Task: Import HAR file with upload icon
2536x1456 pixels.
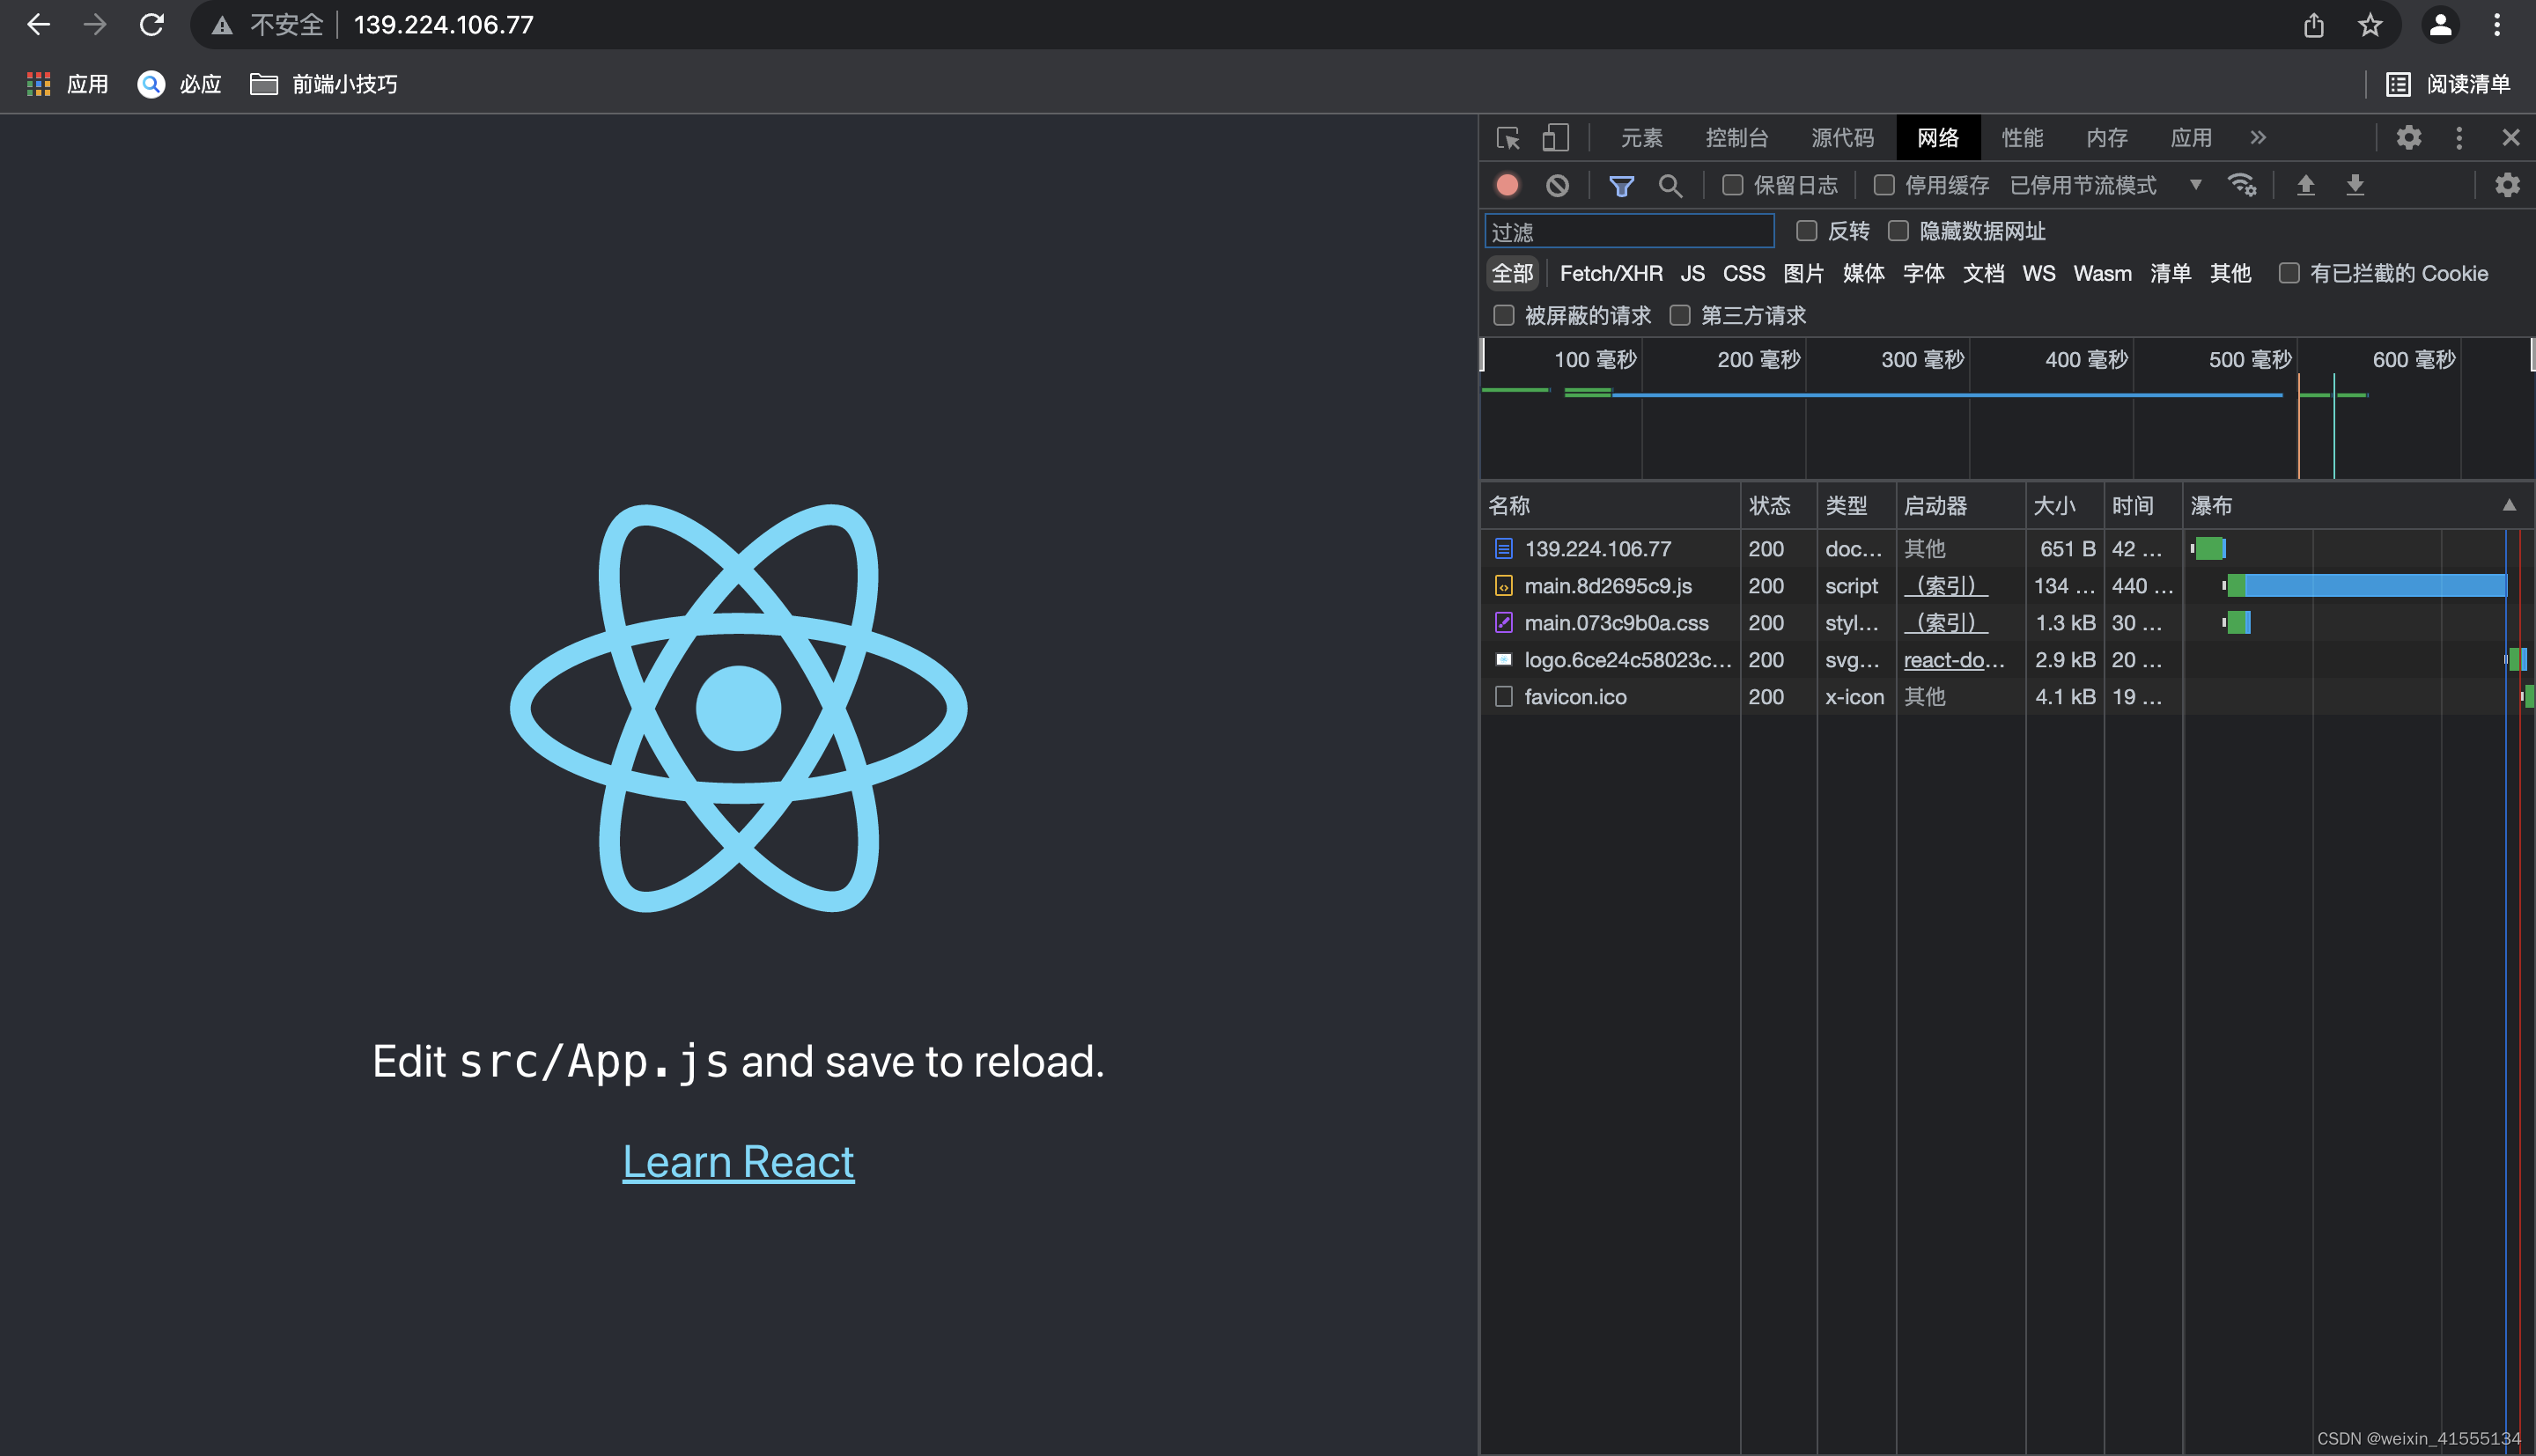Action: coord(2305,185)
